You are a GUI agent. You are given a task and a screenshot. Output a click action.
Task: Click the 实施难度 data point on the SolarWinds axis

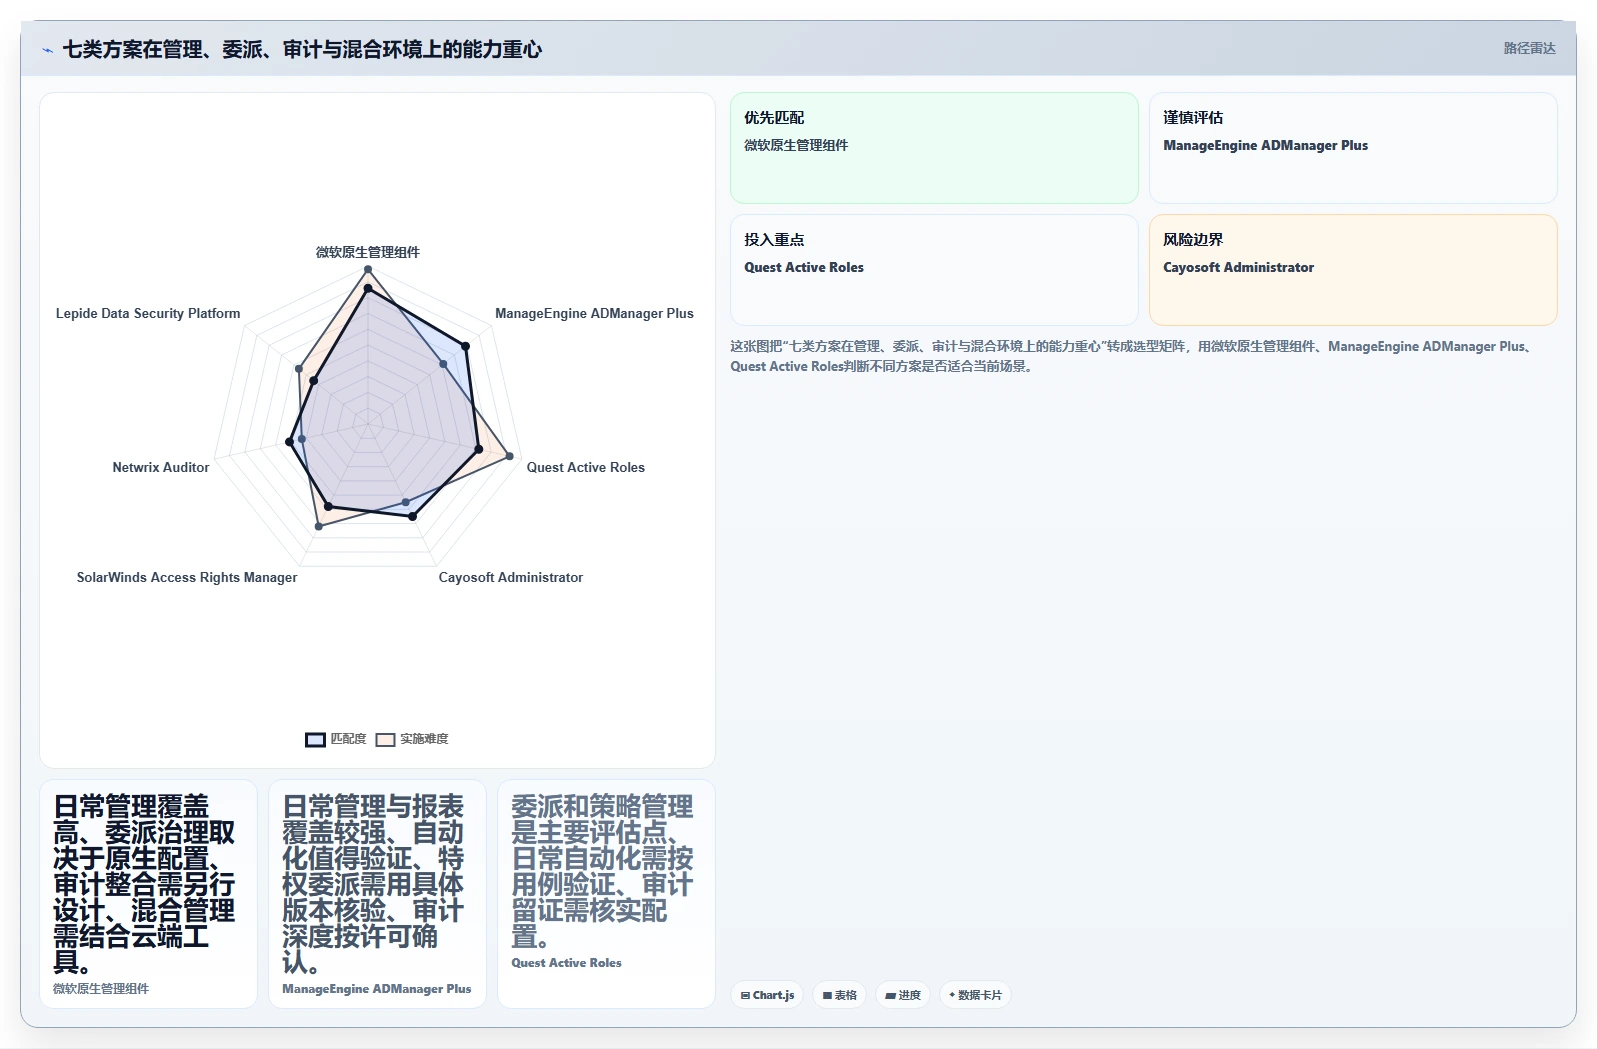click(318, 526)
